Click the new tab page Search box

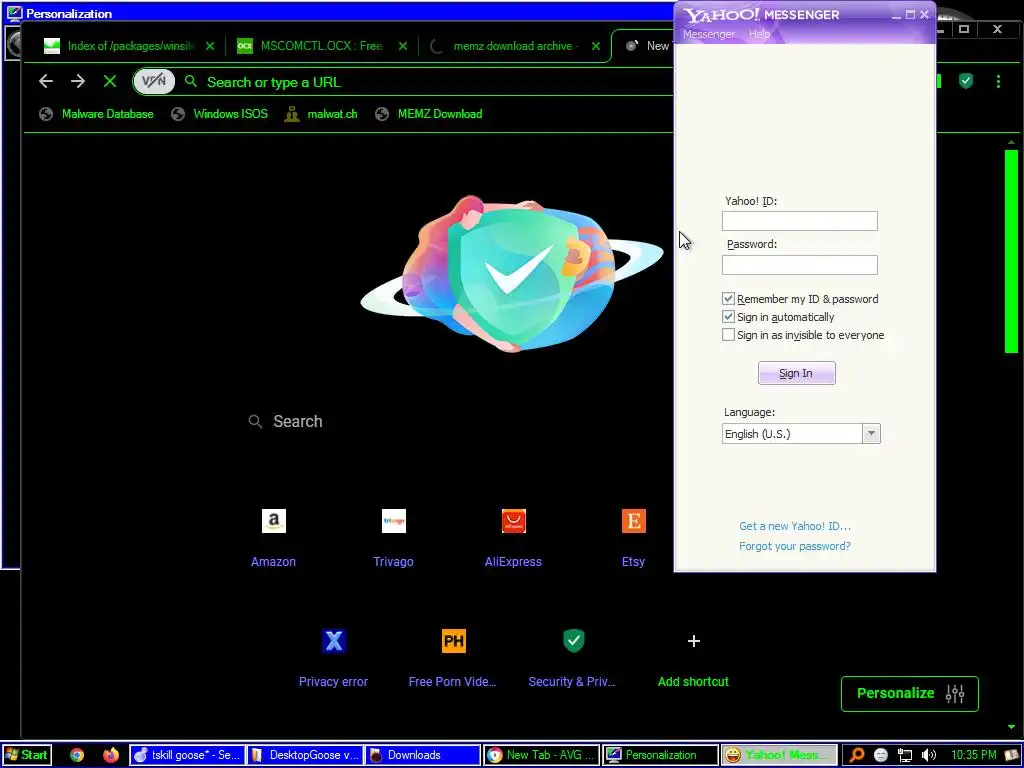click(457, 421)
